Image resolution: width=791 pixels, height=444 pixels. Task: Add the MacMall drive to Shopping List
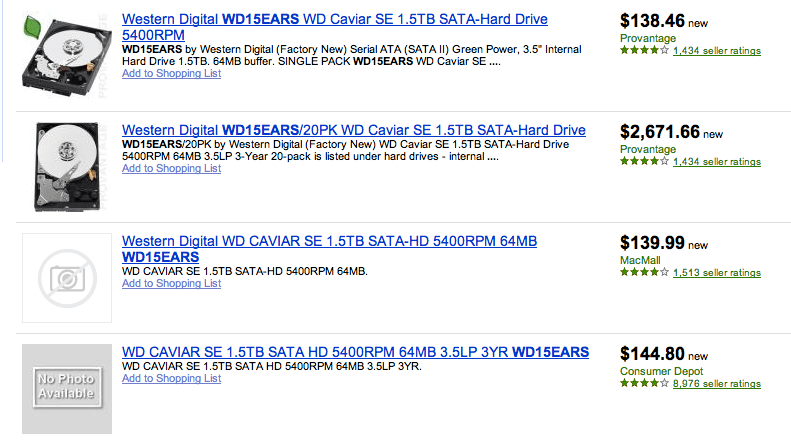172,283
